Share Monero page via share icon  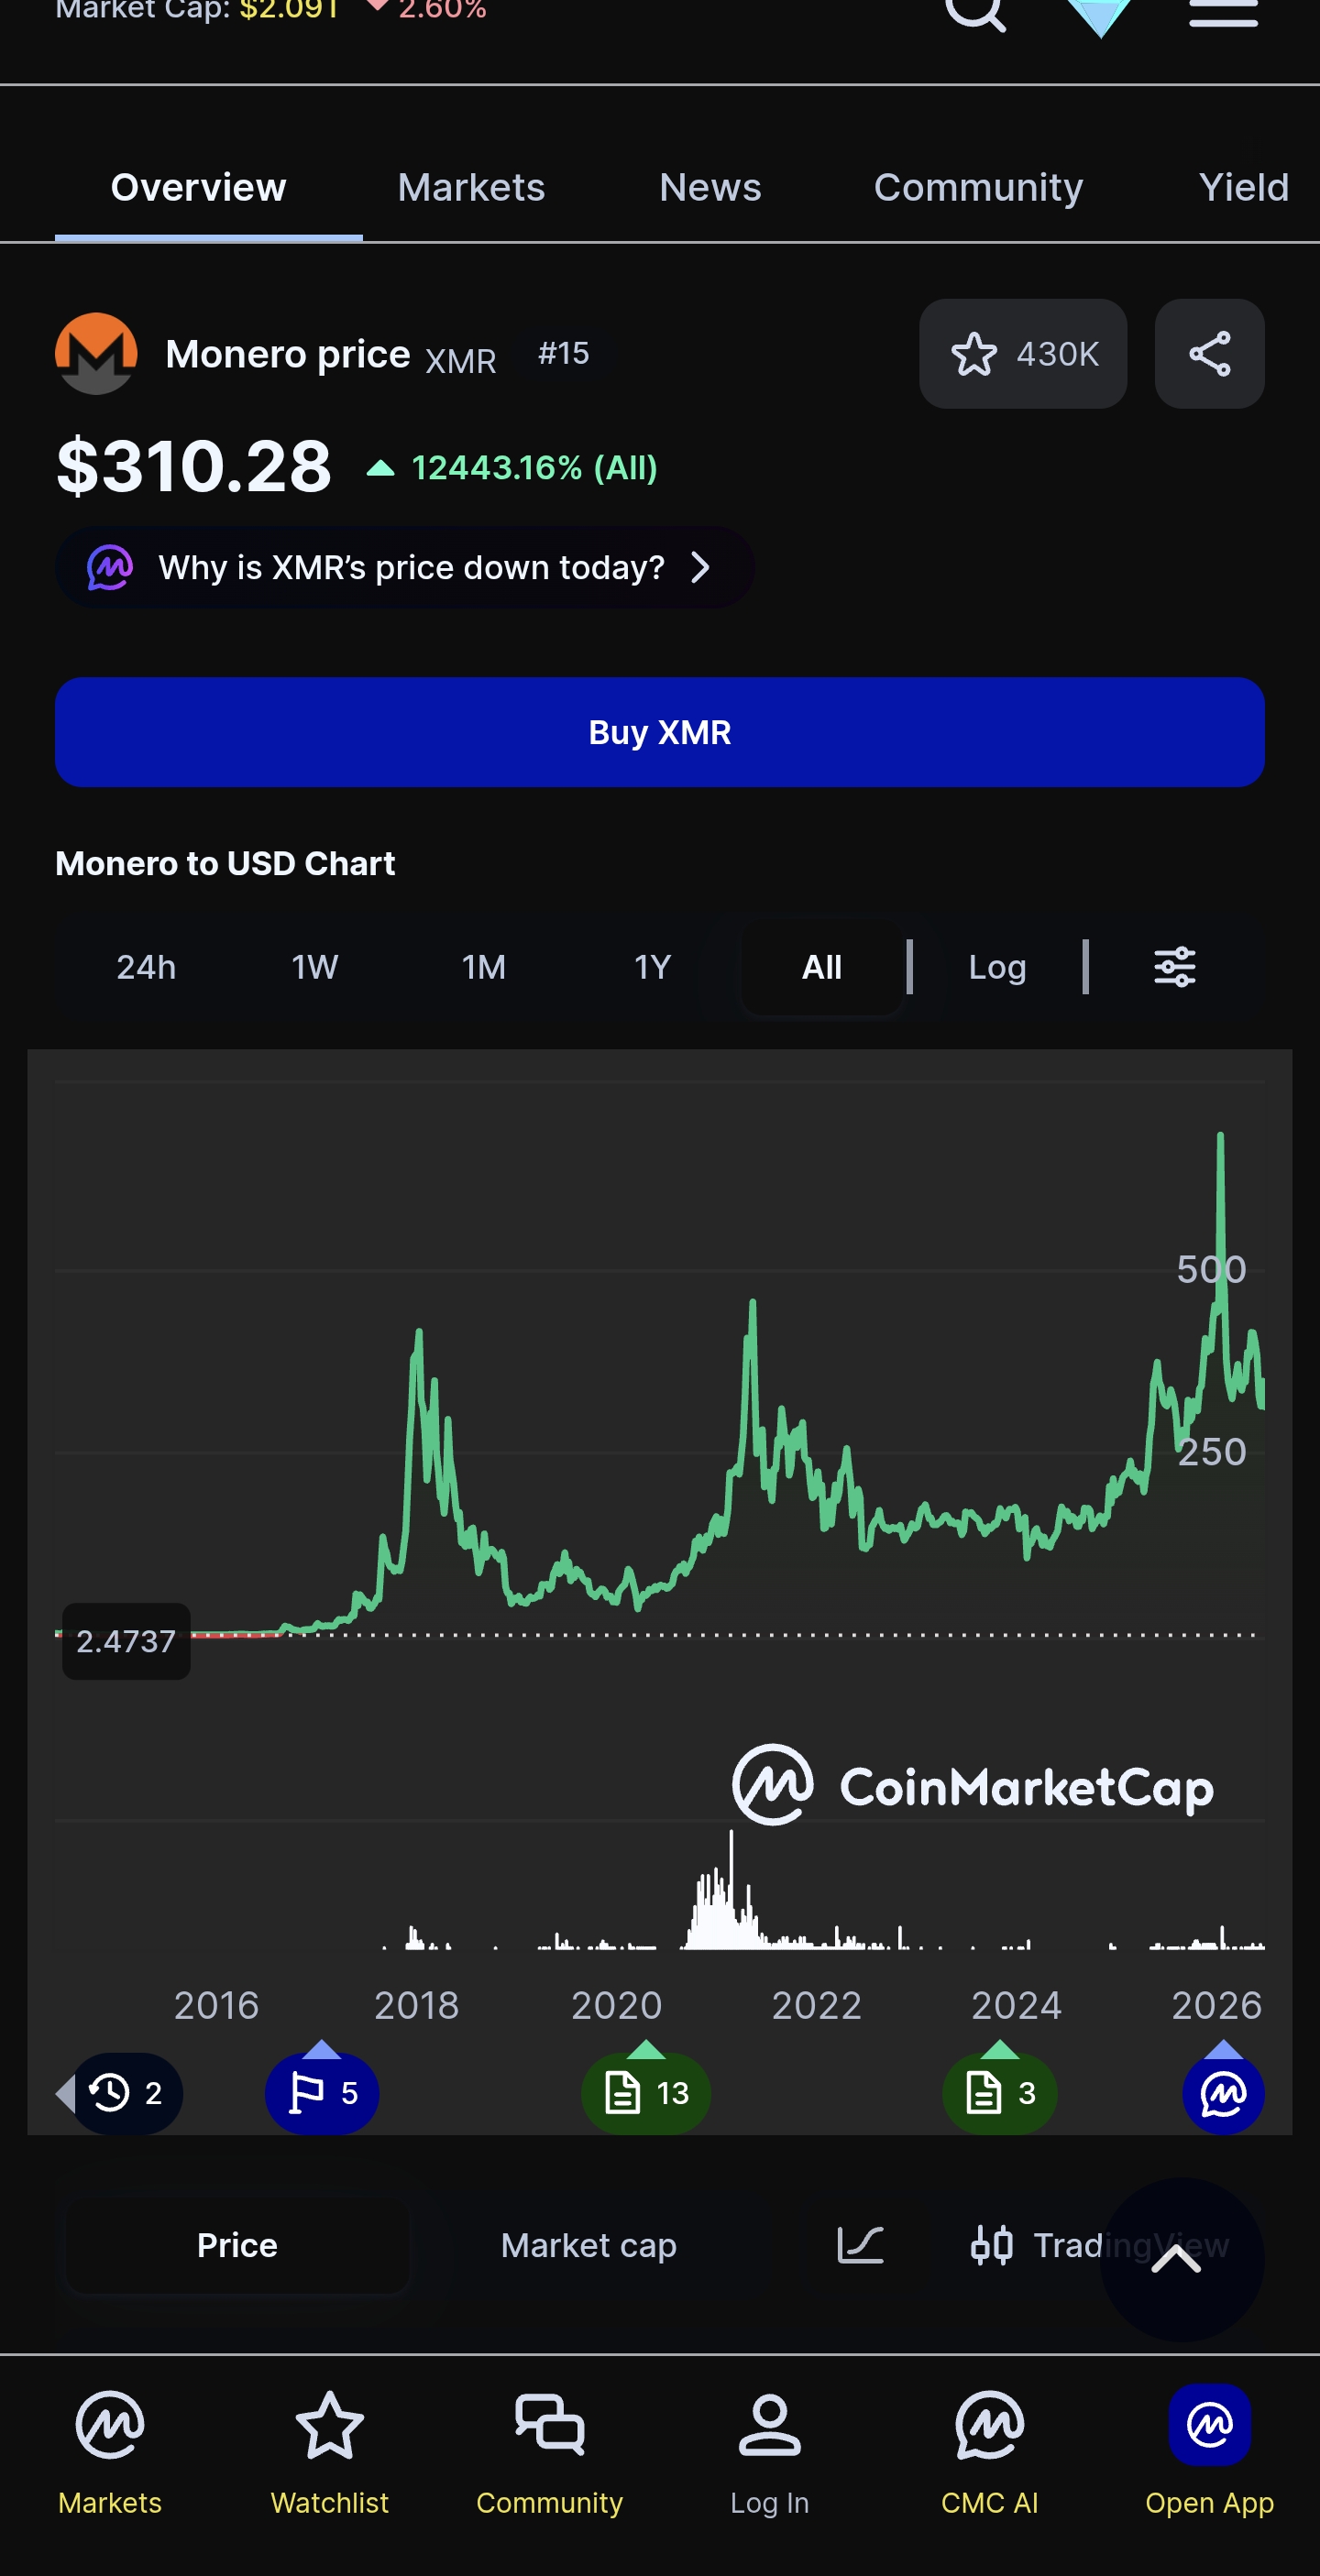pyautogui.click(x=1209, y=354)
